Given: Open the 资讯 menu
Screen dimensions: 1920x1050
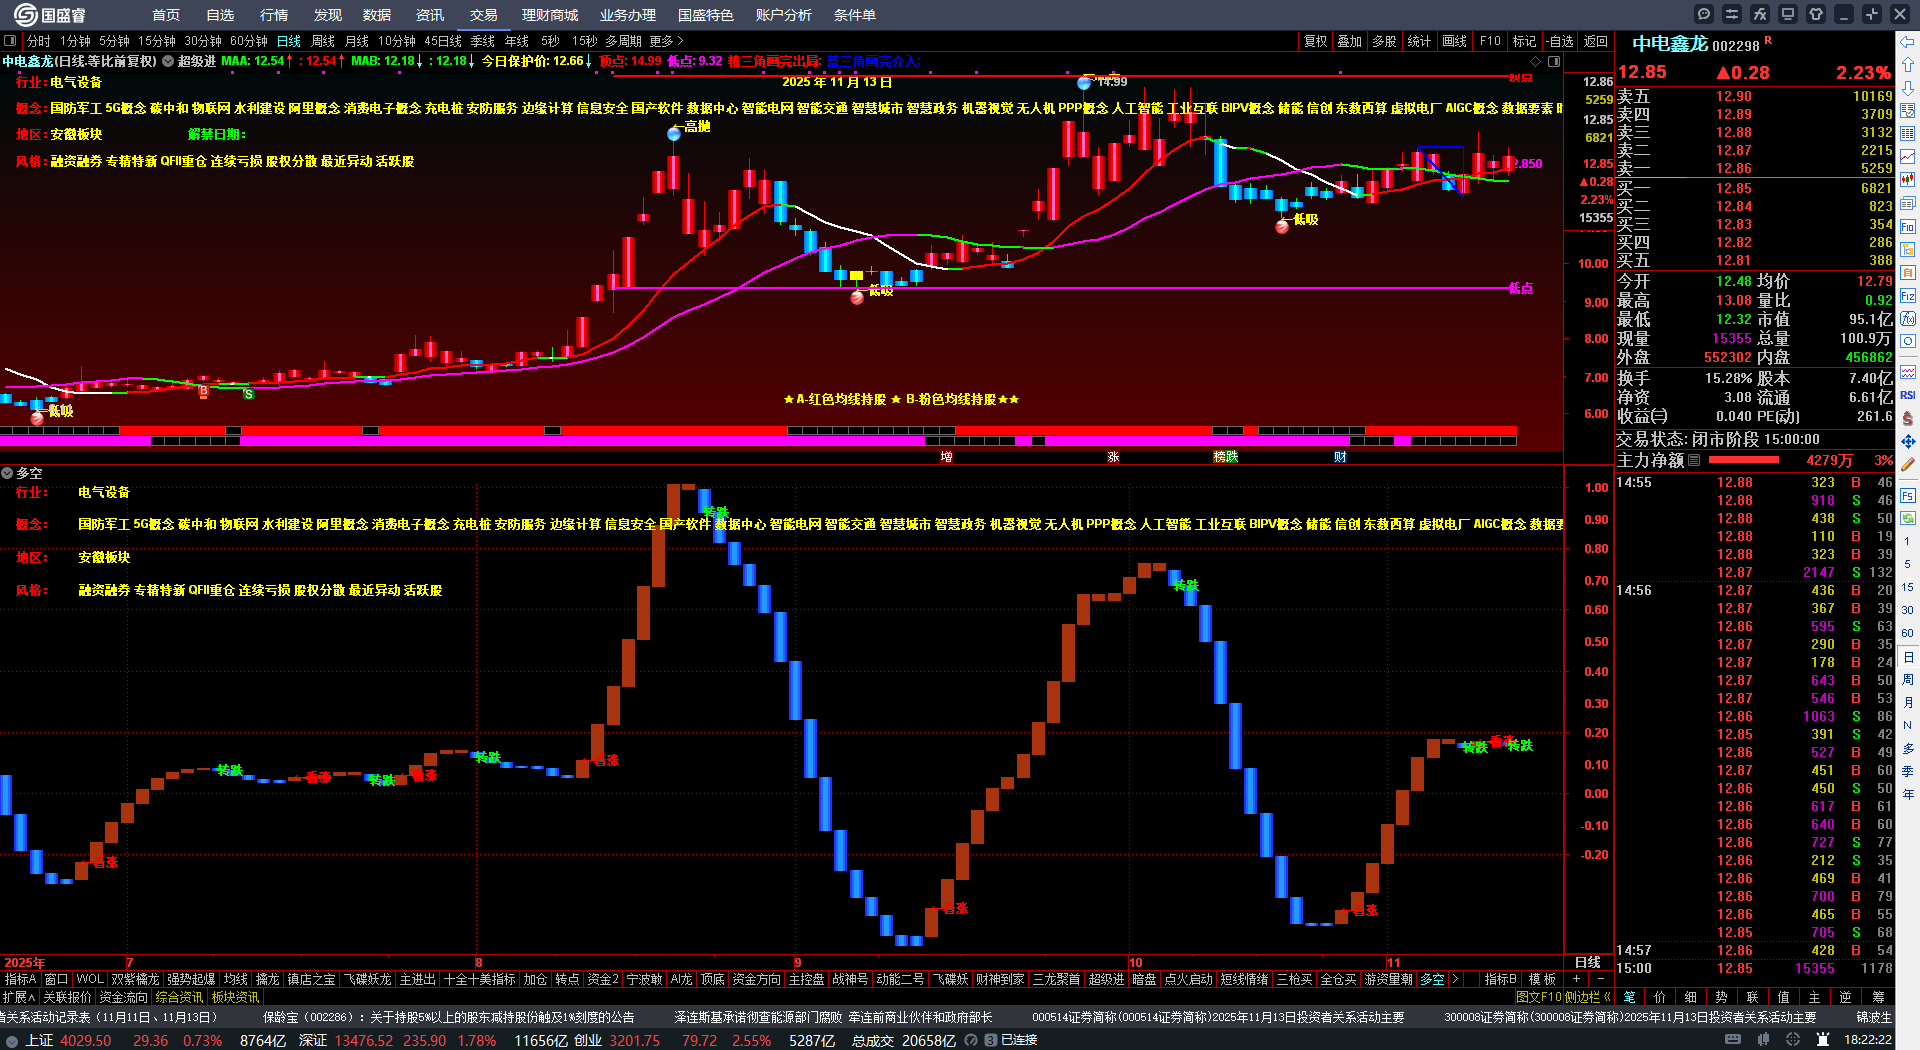Looking at the screenshot, I should 429,15.
